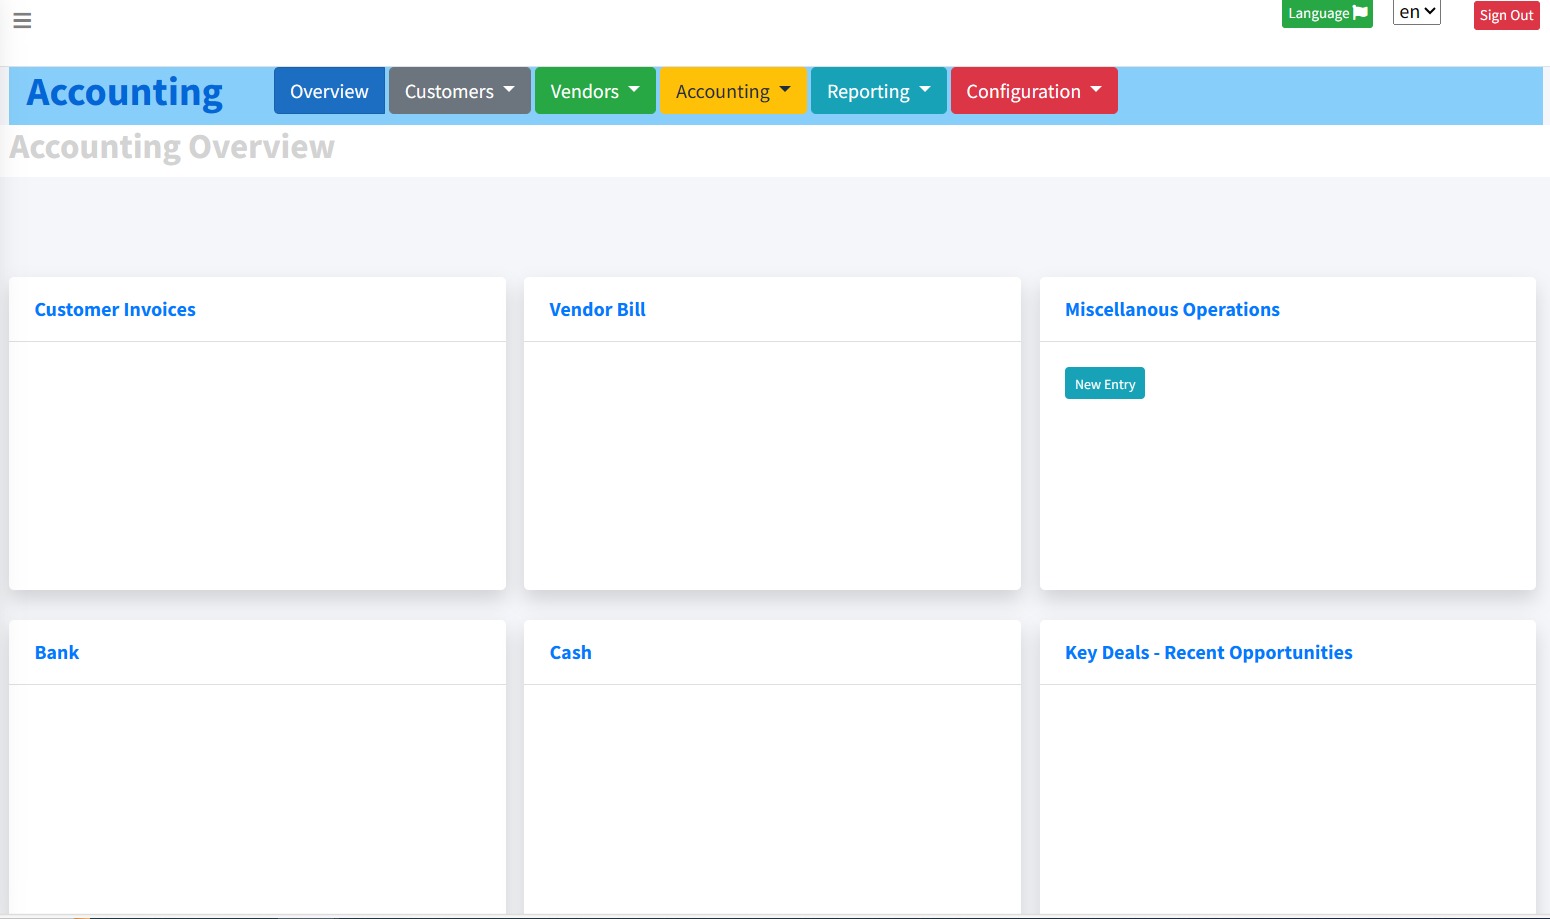1550x919 pixels.
Task: Open the hamburger sidebar menu icon
Action: coord(22,20)
